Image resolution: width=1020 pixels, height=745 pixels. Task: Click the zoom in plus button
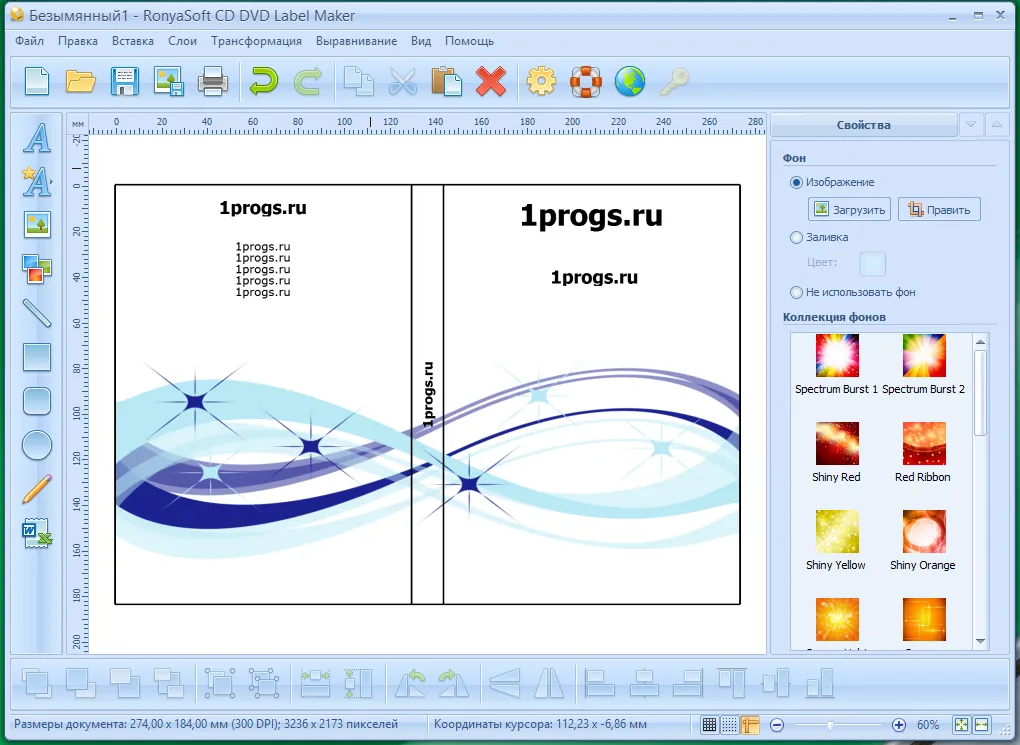(x=898, y=725)
